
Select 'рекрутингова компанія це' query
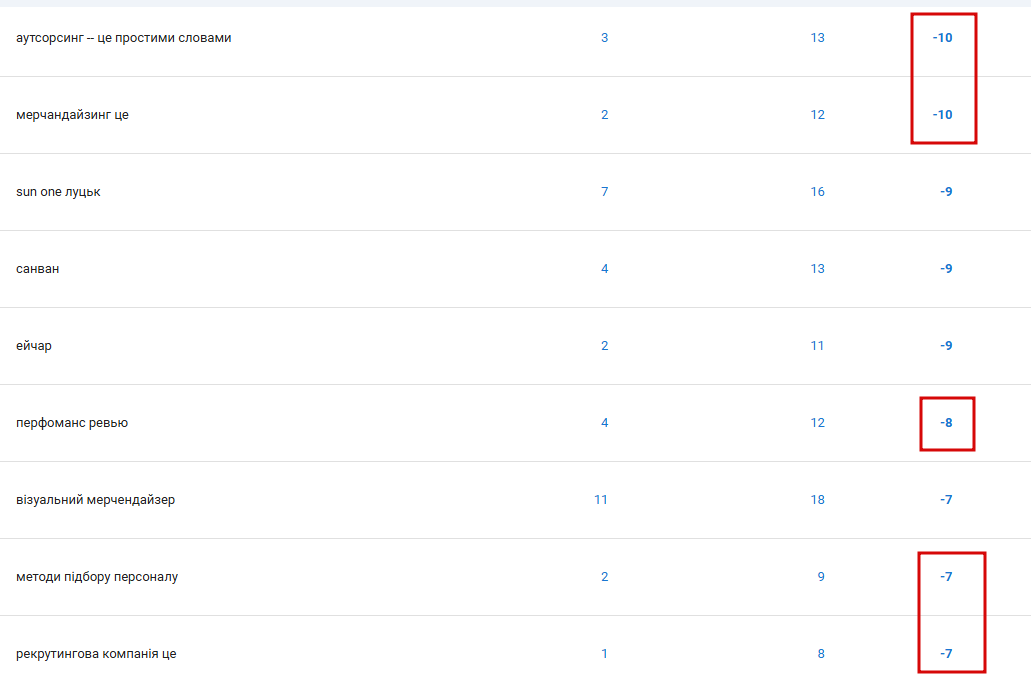pyautogui.click(x=96, y=654)
